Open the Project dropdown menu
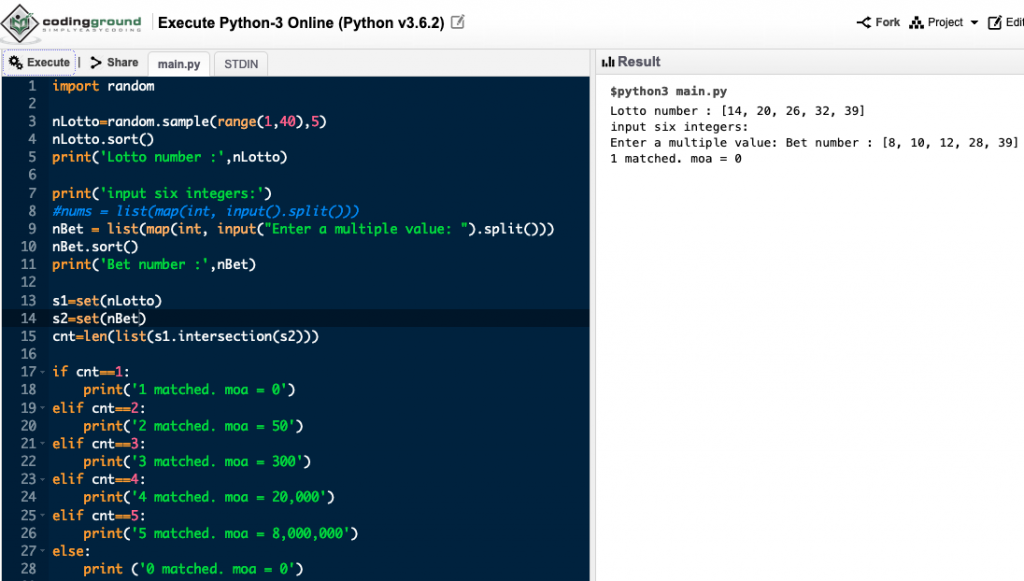Image resolution: width=1024 pixels, height=581 pixels. click(944, 22)
